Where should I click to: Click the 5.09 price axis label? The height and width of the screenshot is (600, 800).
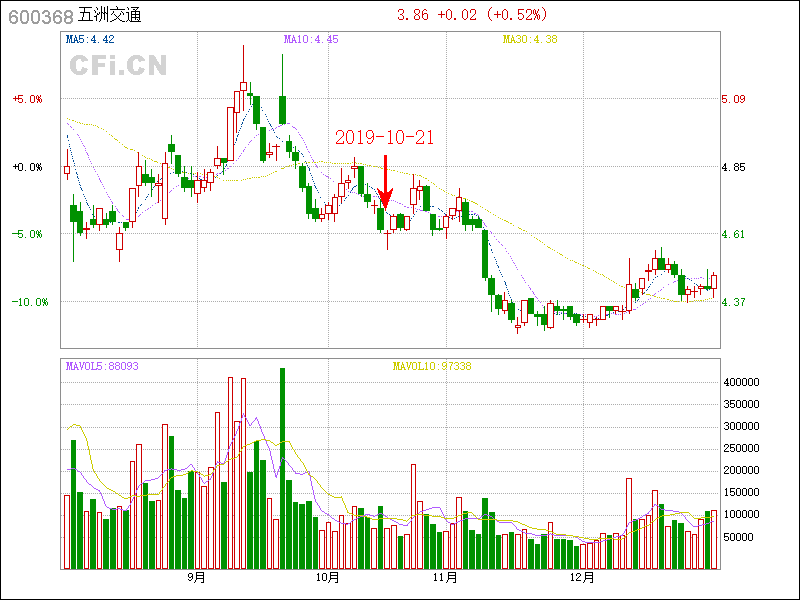click(733, 99)
